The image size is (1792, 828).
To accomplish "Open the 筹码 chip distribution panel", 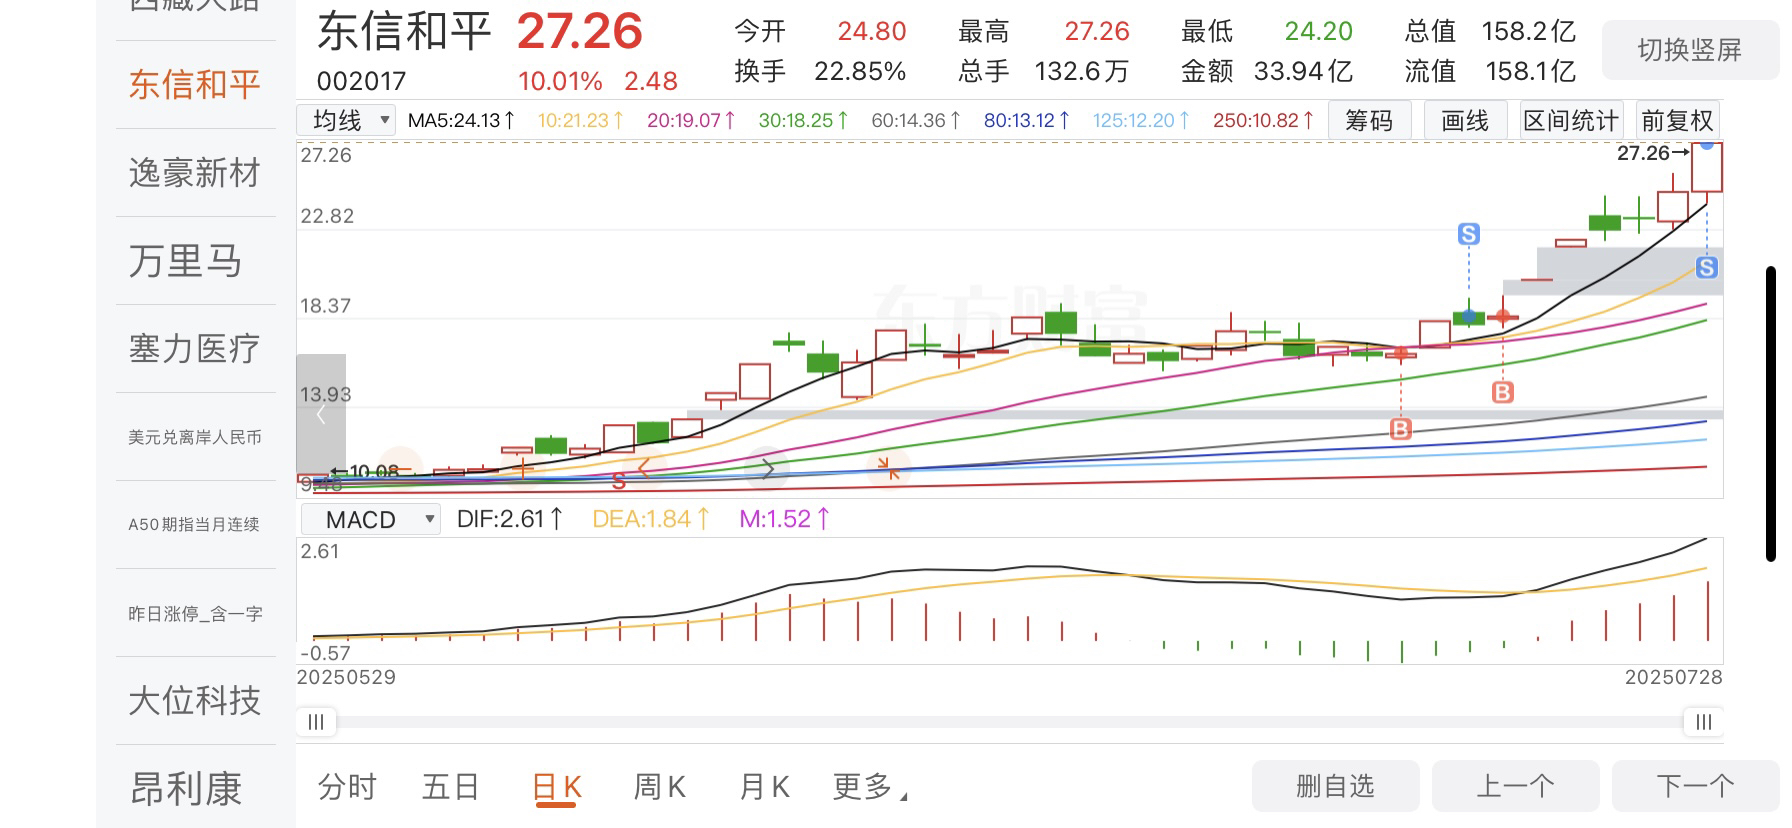I will (1369, 121).
